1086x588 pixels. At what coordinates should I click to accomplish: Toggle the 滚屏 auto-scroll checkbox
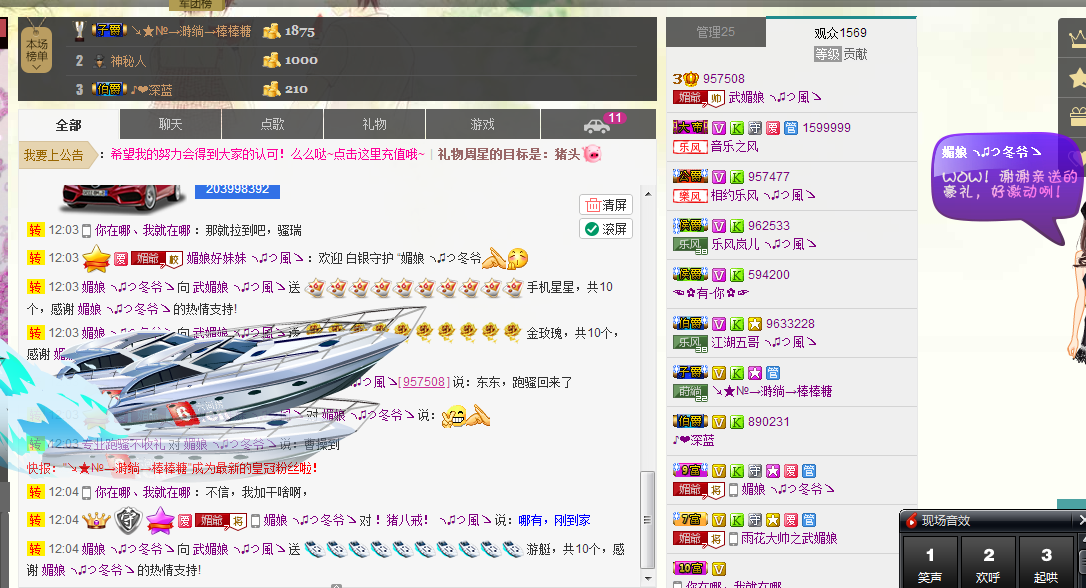pos(606,229)
